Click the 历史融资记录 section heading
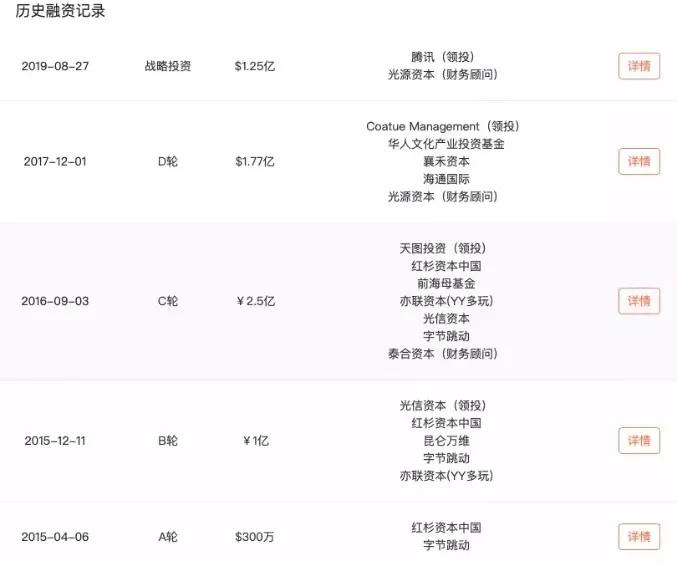Image resolution: width=677 pixels, height=566 pixels. [x=61, y=12]
